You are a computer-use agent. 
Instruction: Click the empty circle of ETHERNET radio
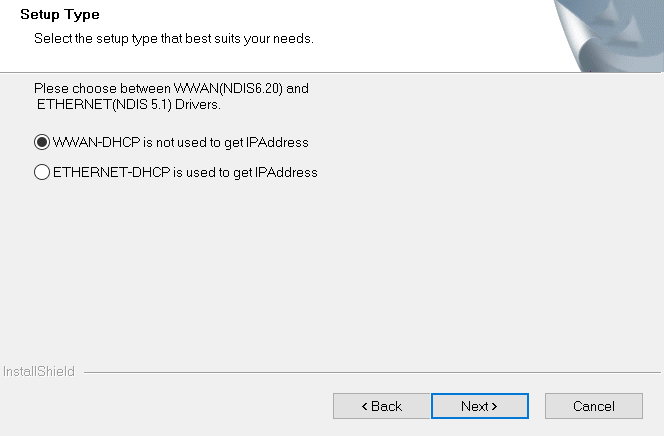[42, 172]
